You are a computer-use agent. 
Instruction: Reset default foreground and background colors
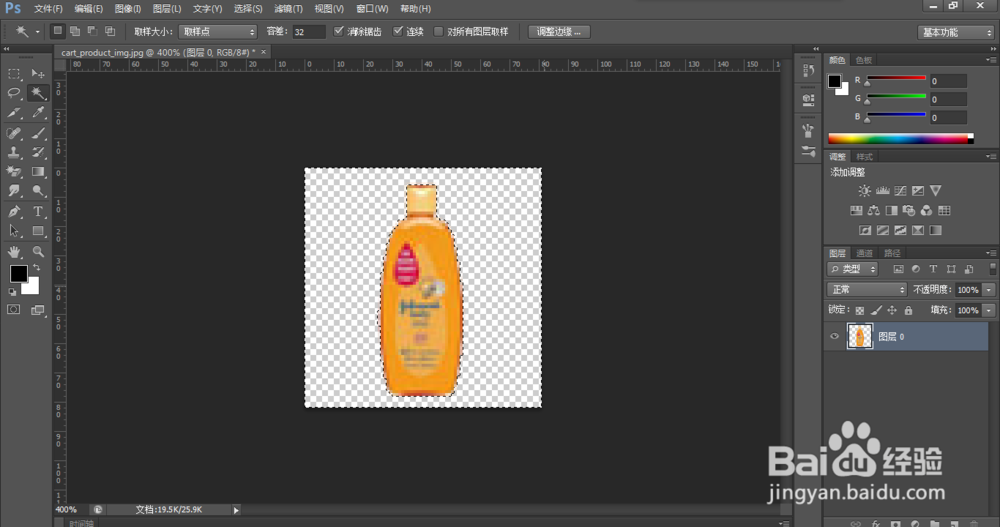12,292
